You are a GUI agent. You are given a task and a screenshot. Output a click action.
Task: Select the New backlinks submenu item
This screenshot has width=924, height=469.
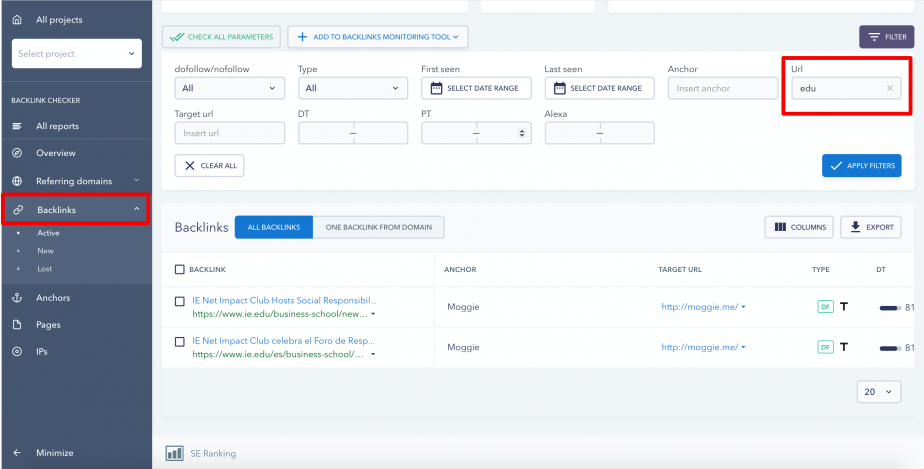(x=45, y=251)
